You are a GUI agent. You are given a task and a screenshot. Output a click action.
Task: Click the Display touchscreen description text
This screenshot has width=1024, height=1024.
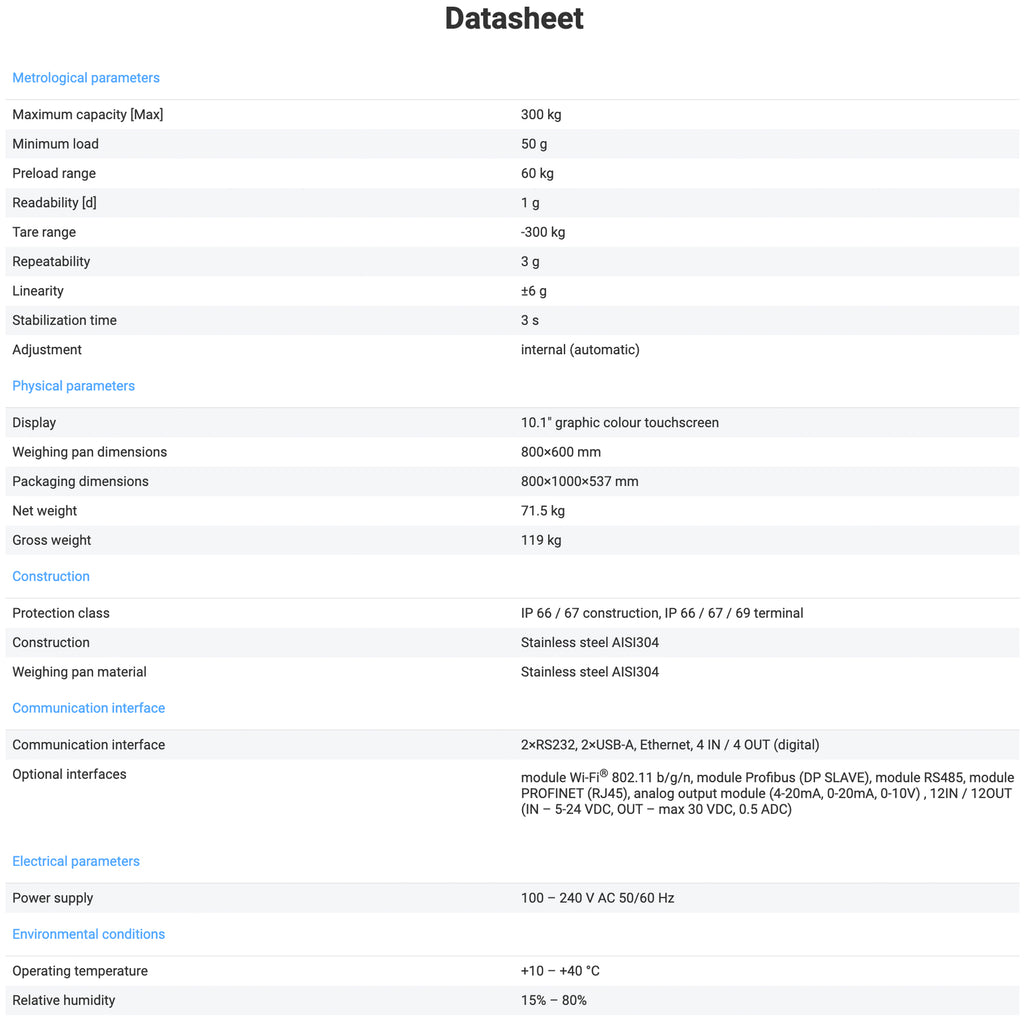(620, 423)
